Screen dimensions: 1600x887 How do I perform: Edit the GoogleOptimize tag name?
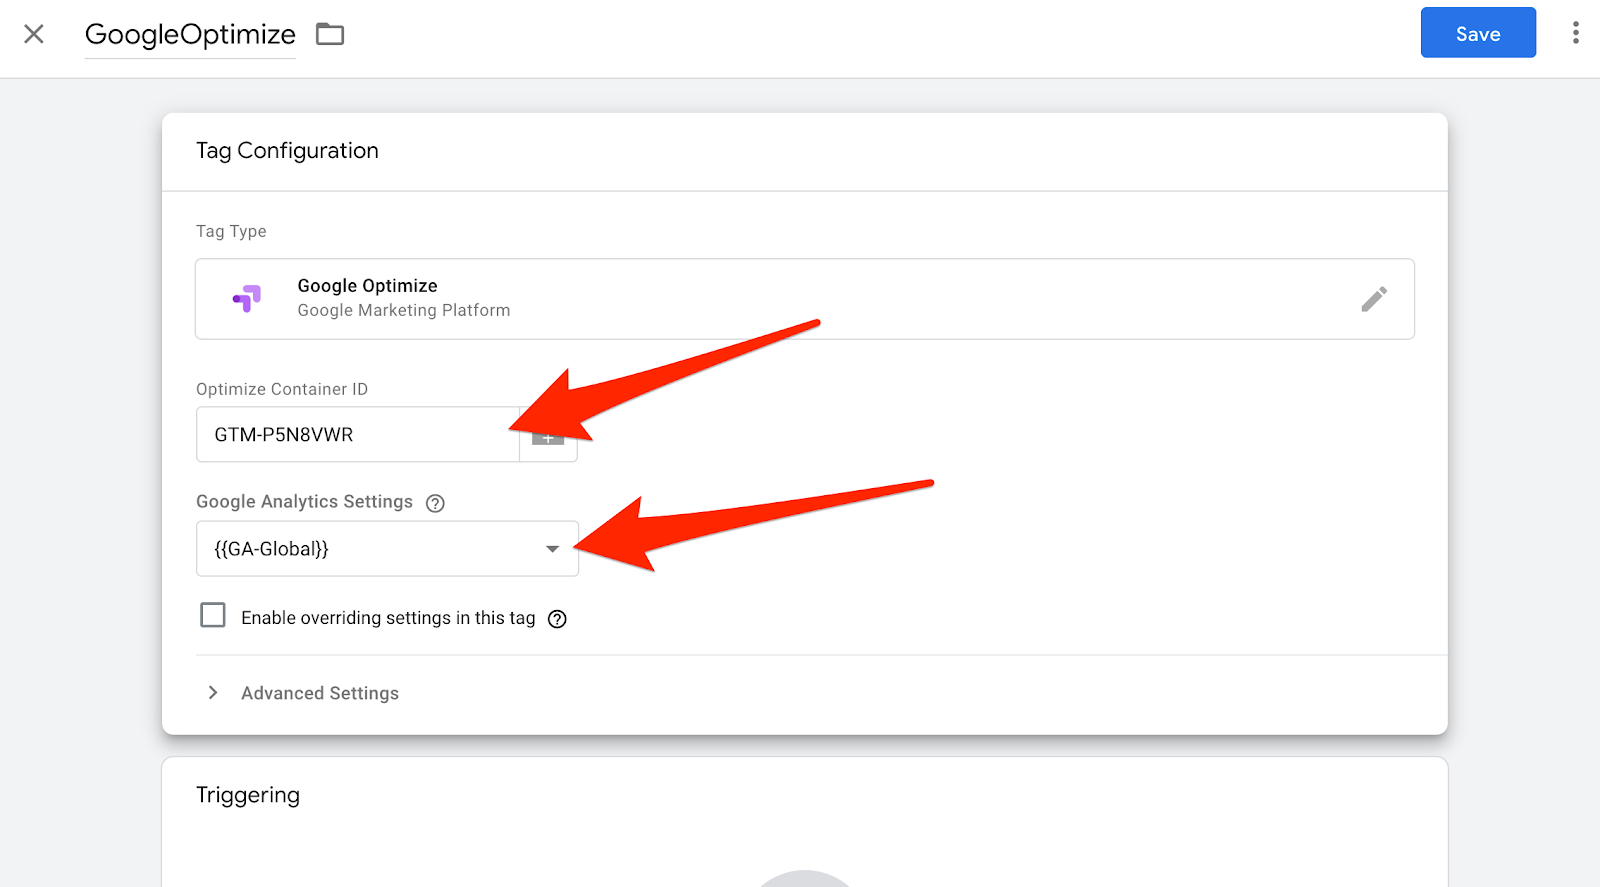(190, 35)
